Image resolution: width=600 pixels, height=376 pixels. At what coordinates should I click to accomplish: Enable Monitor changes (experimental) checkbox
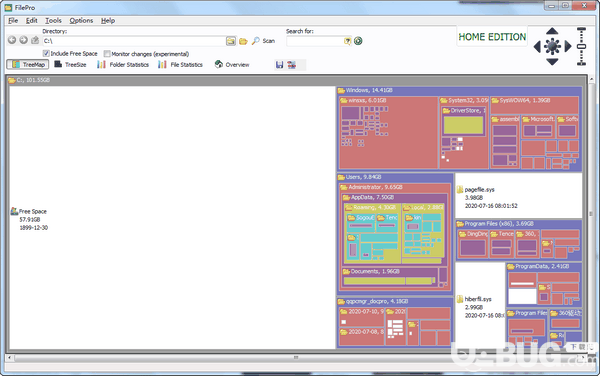click(107, 54)
